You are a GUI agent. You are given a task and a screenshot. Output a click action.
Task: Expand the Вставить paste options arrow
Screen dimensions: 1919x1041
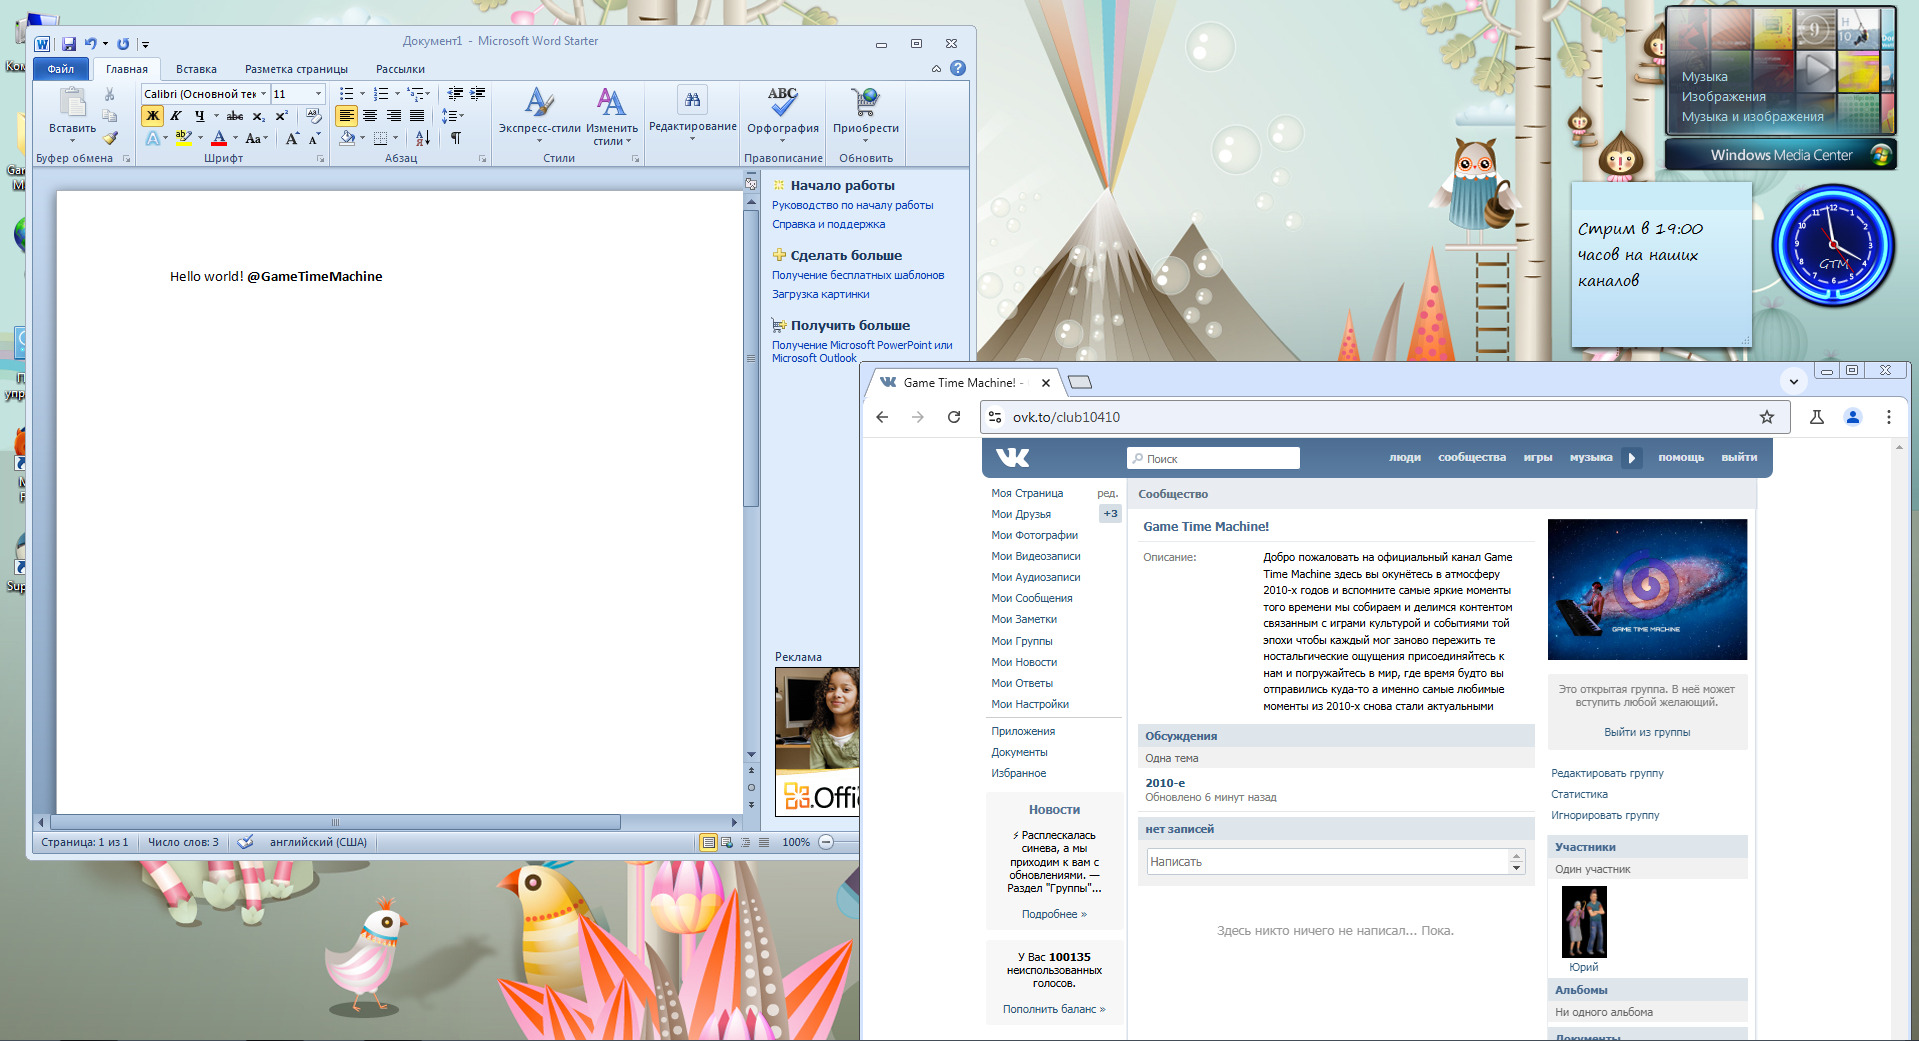point(72,141)
